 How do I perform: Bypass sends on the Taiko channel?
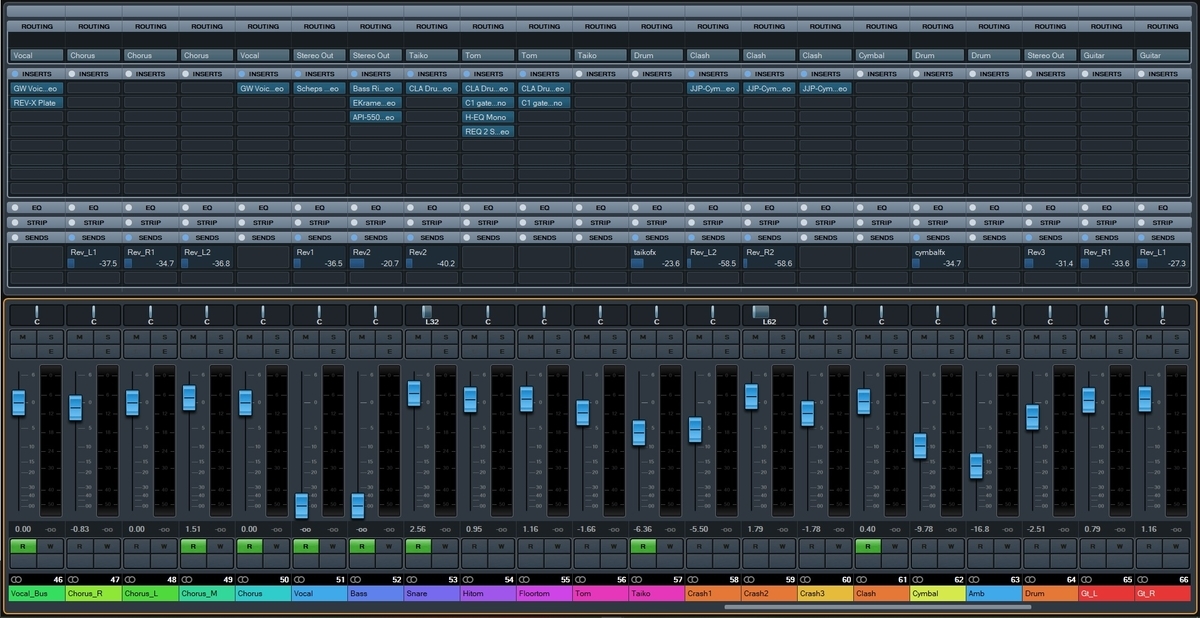pyautogui.click(x=635, y=238)
